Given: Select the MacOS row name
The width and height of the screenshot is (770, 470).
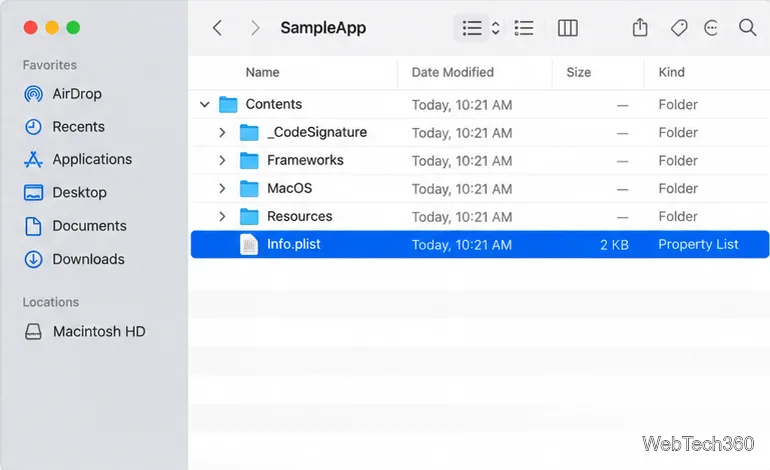Looking at the screenshot, I should click(x=289, y=188).
